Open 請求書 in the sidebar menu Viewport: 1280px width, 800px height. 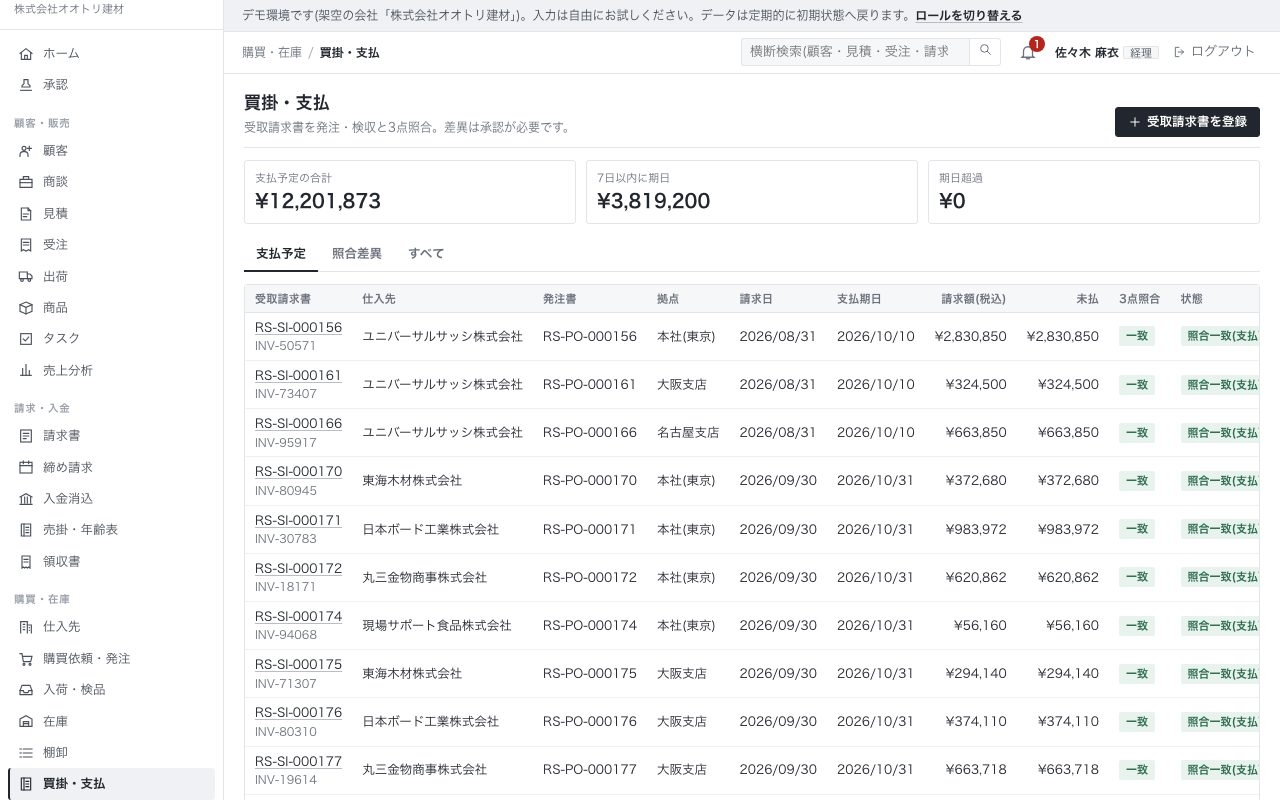(x=111, y=436)
